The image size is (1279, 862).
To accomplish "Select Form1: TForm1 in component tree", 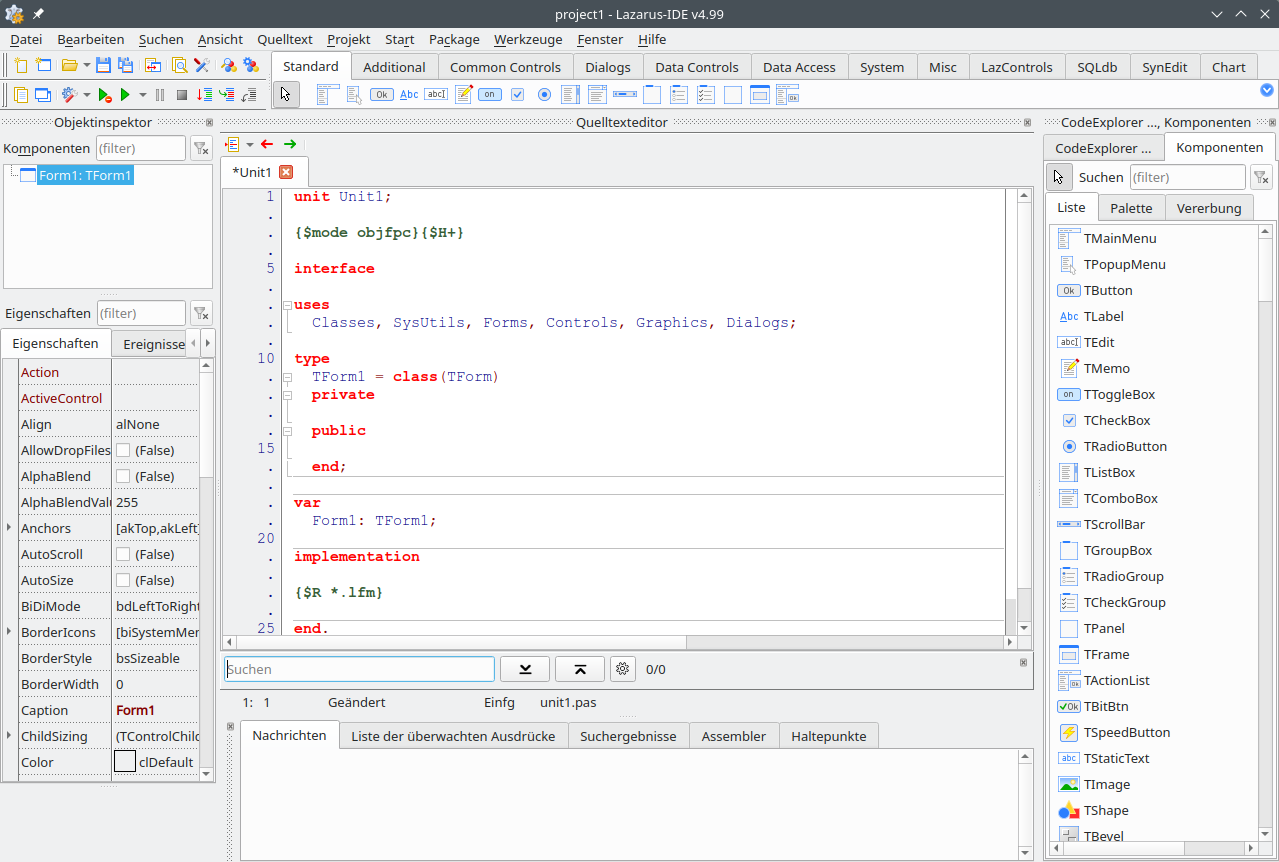I will (85, 175).
